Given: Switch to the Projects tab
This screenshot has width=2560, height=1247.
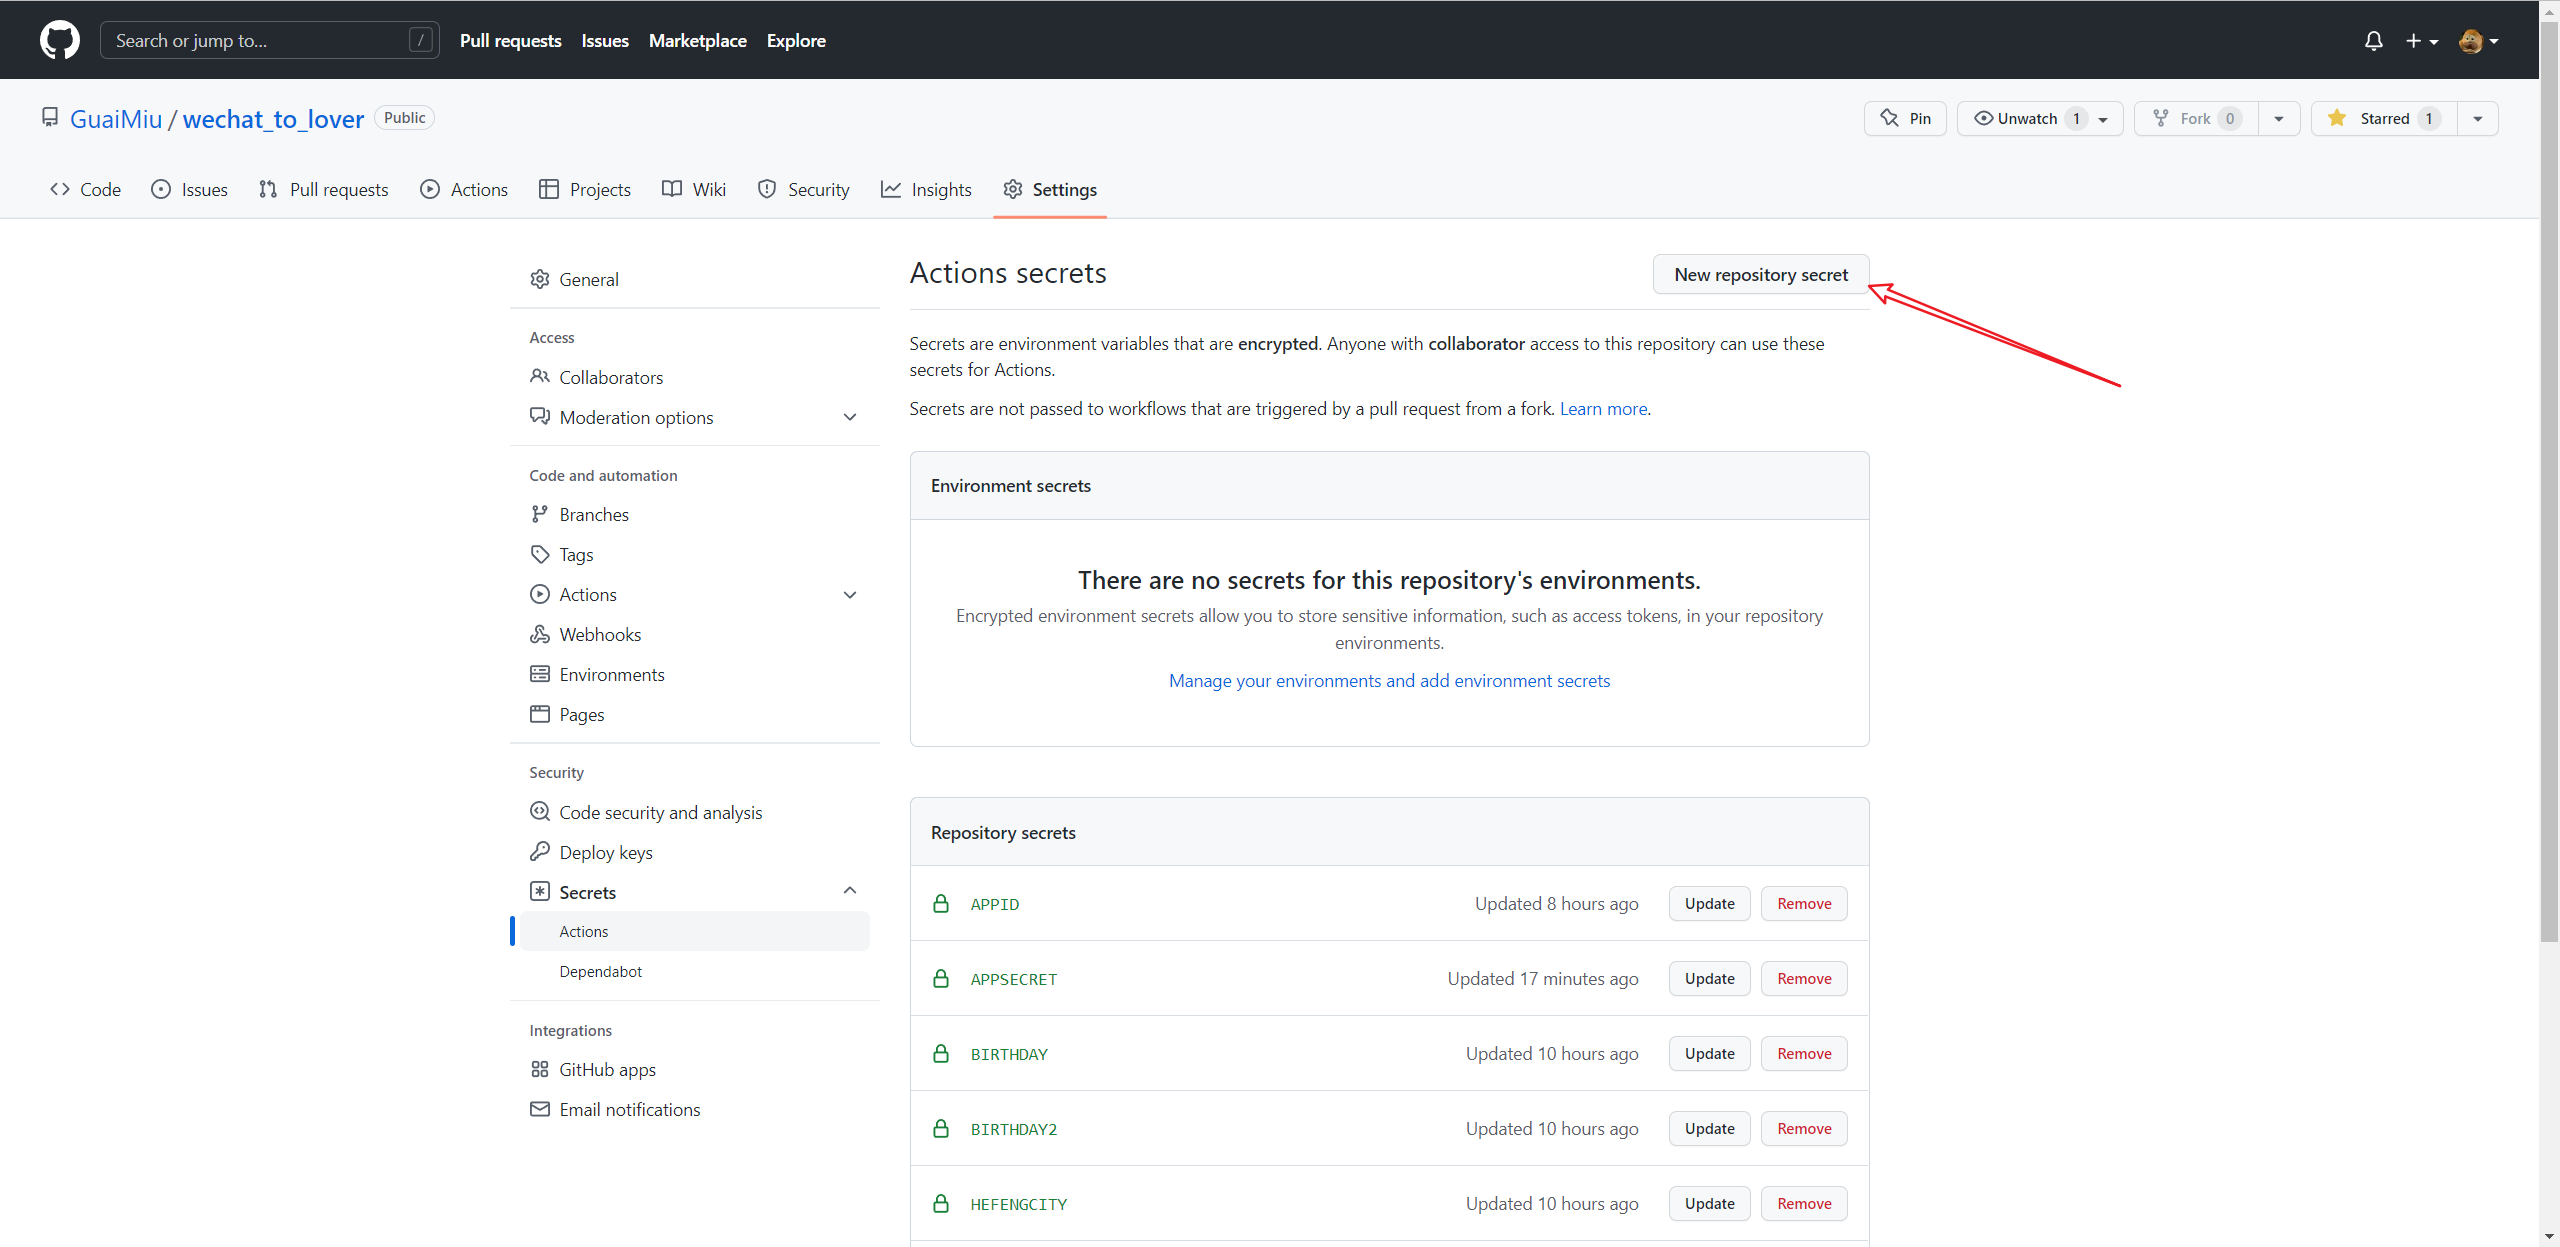Looking at the screenshot, I should click(x=585, y=189).
